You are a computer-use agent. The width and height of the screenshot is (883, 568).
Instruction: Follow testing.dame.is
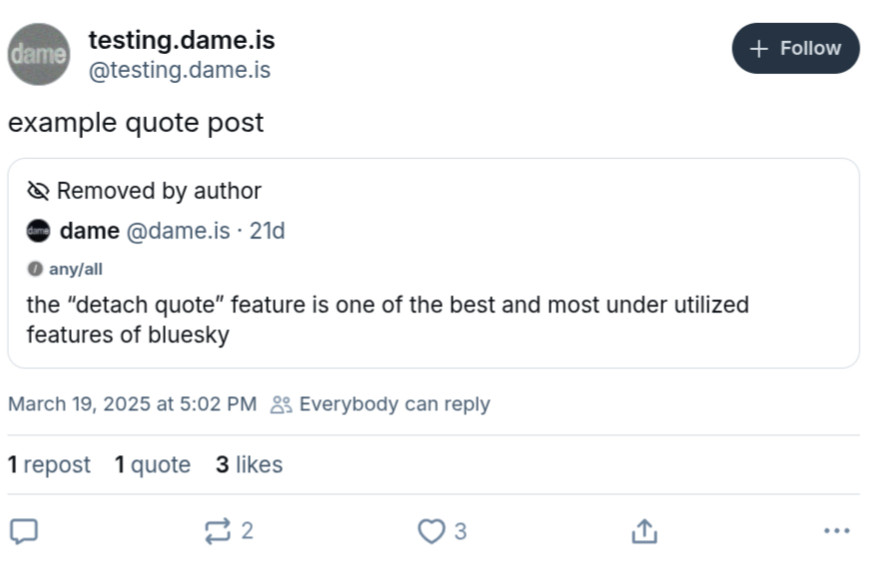795,48
